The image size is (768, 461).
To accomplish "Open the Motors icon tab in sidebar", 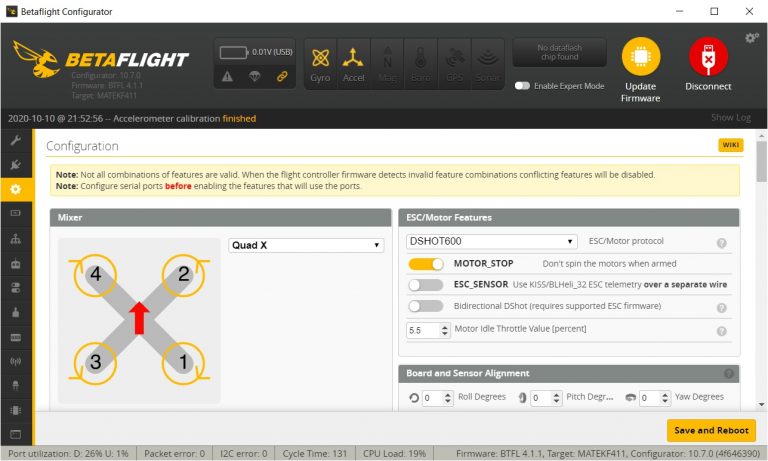I will (x=16, y=313).
